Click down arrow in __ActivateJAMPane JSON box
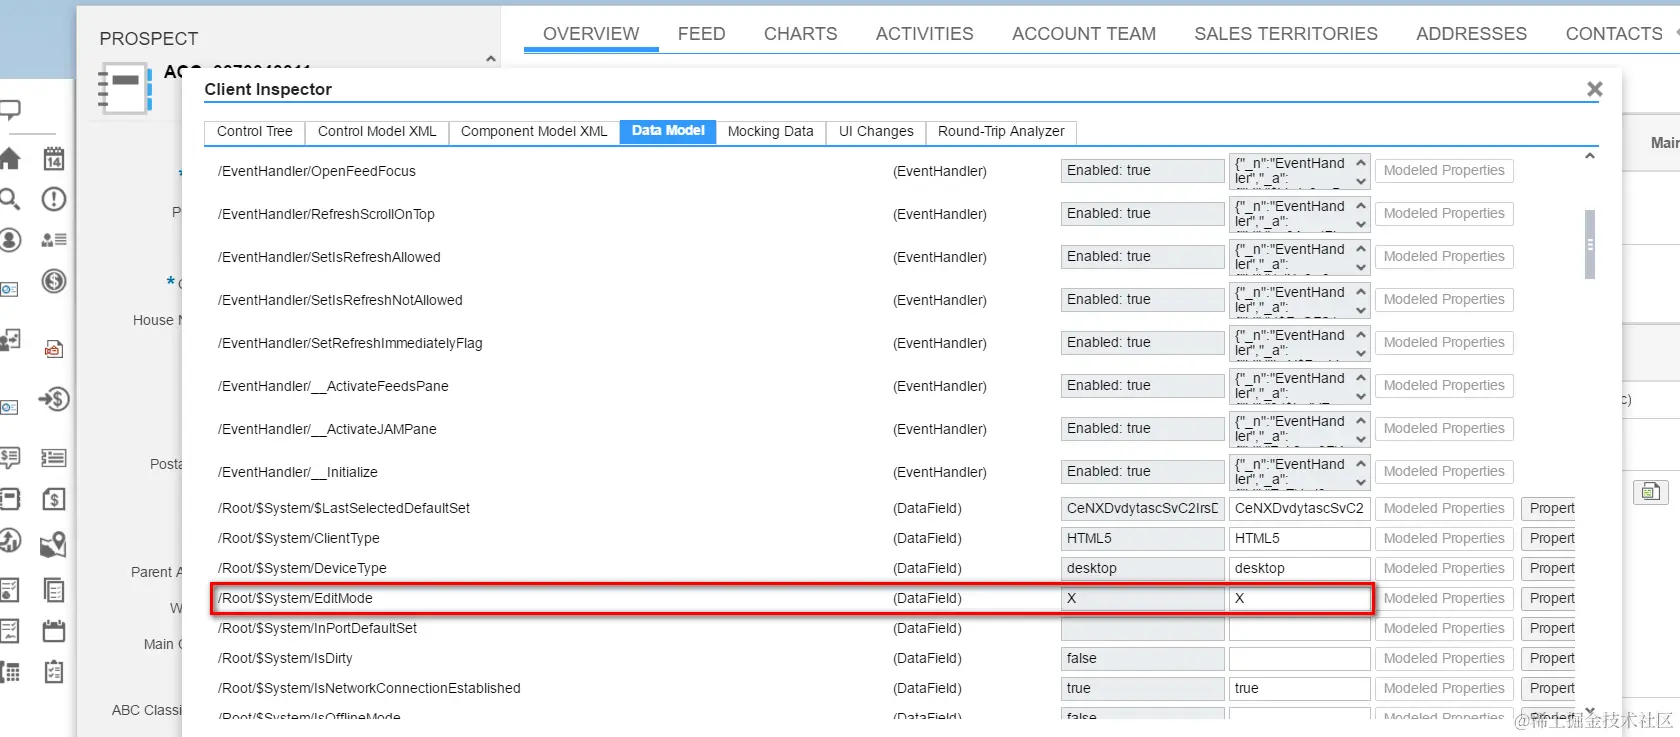This screenshot has height=737, width=1680. pos(1361,439)
